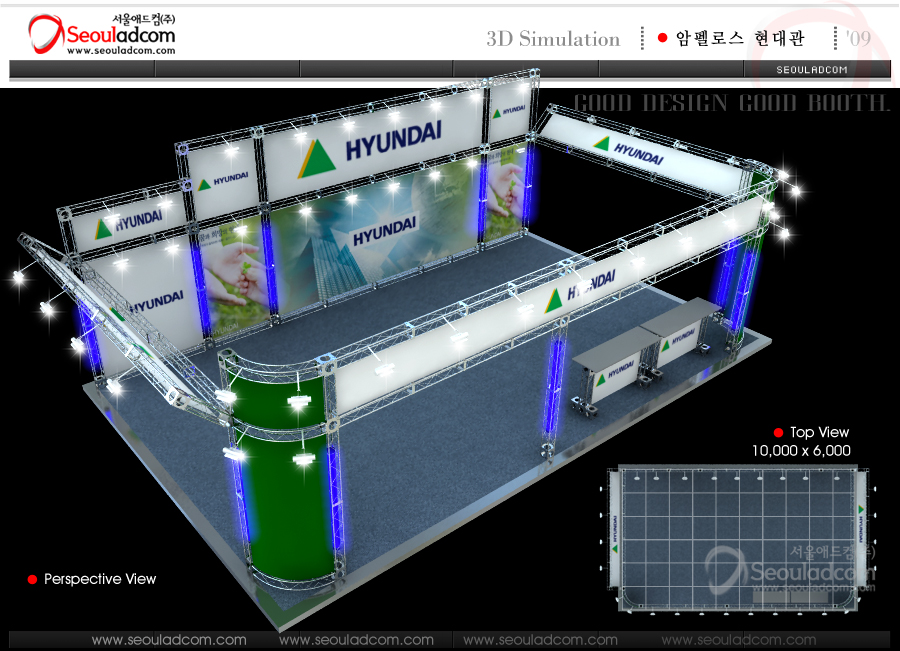Open the leftmost footer www.seouladcom.com link

coord(168,640)
